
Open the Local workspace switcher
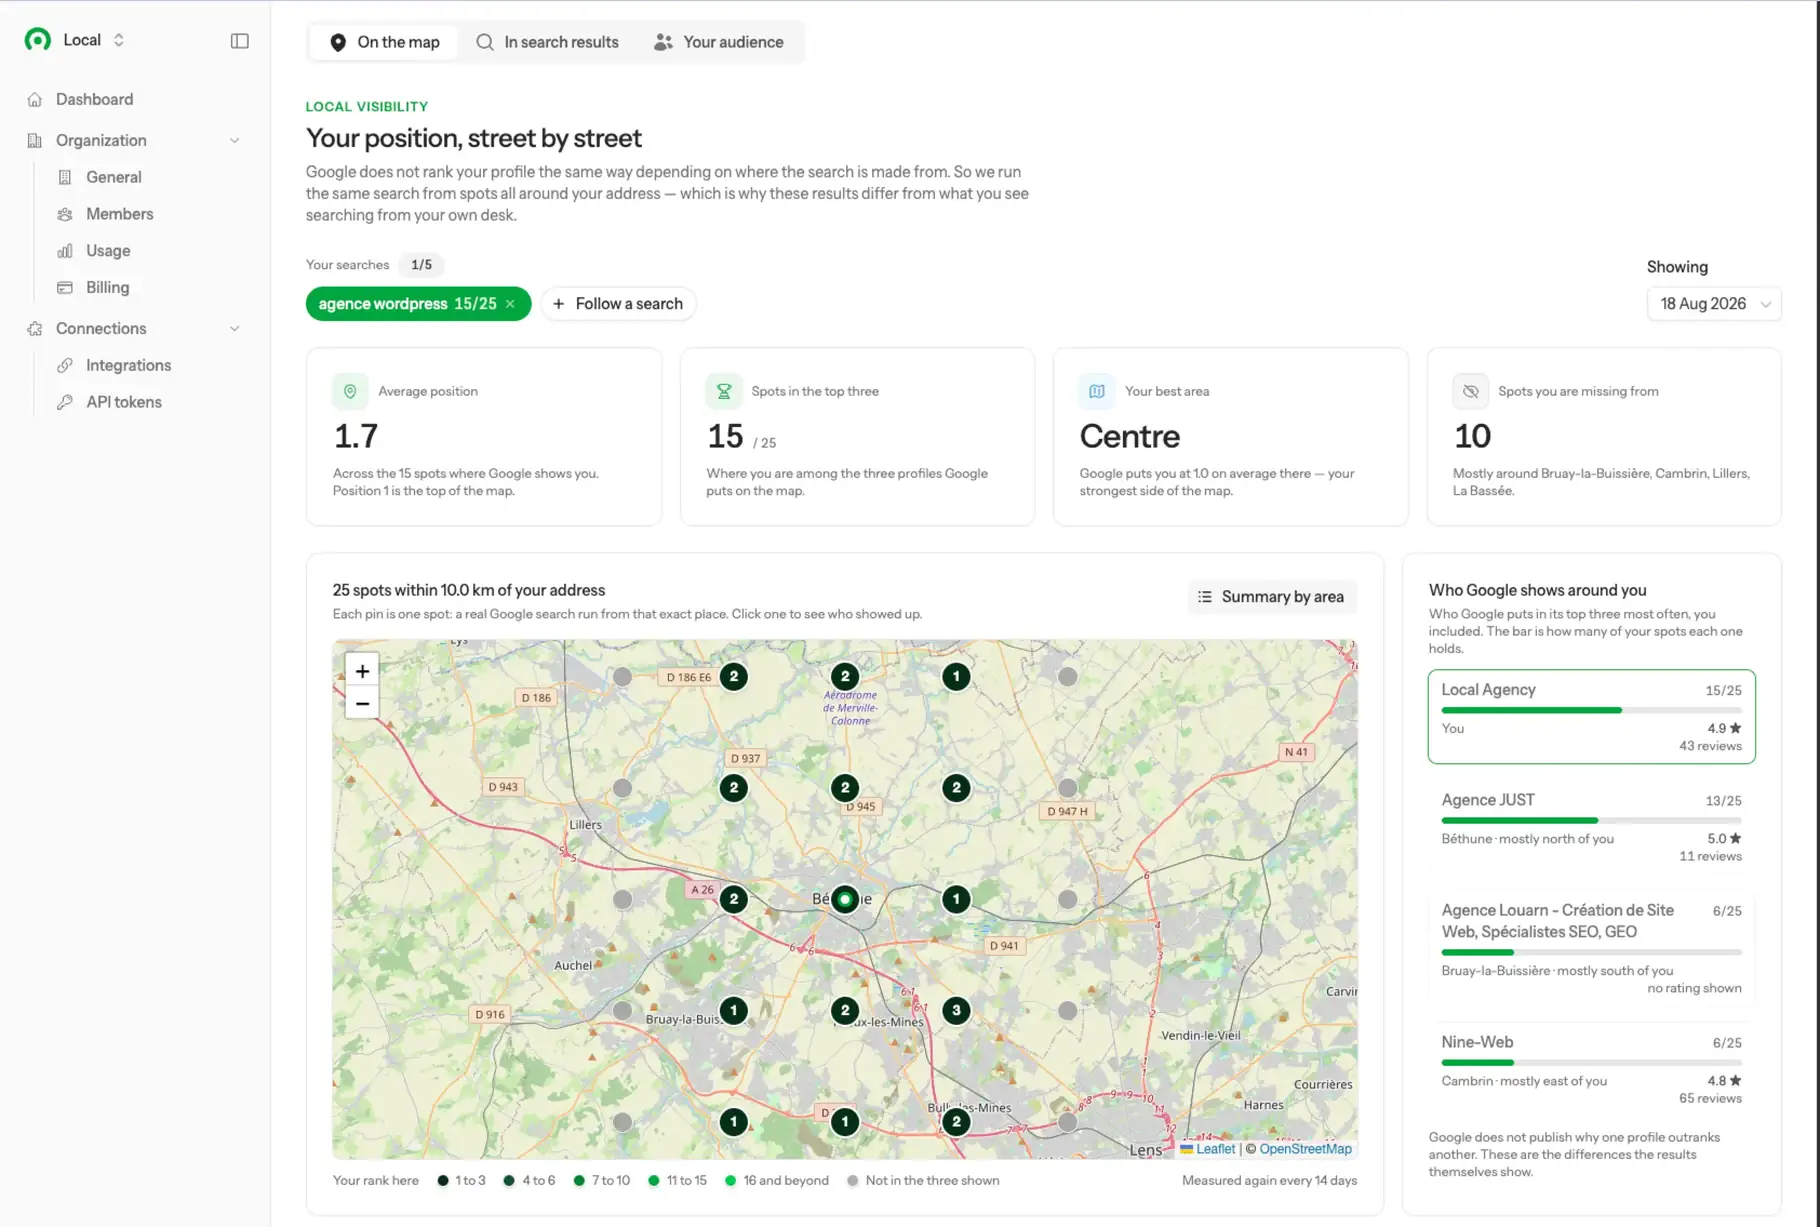pos(94,40)
